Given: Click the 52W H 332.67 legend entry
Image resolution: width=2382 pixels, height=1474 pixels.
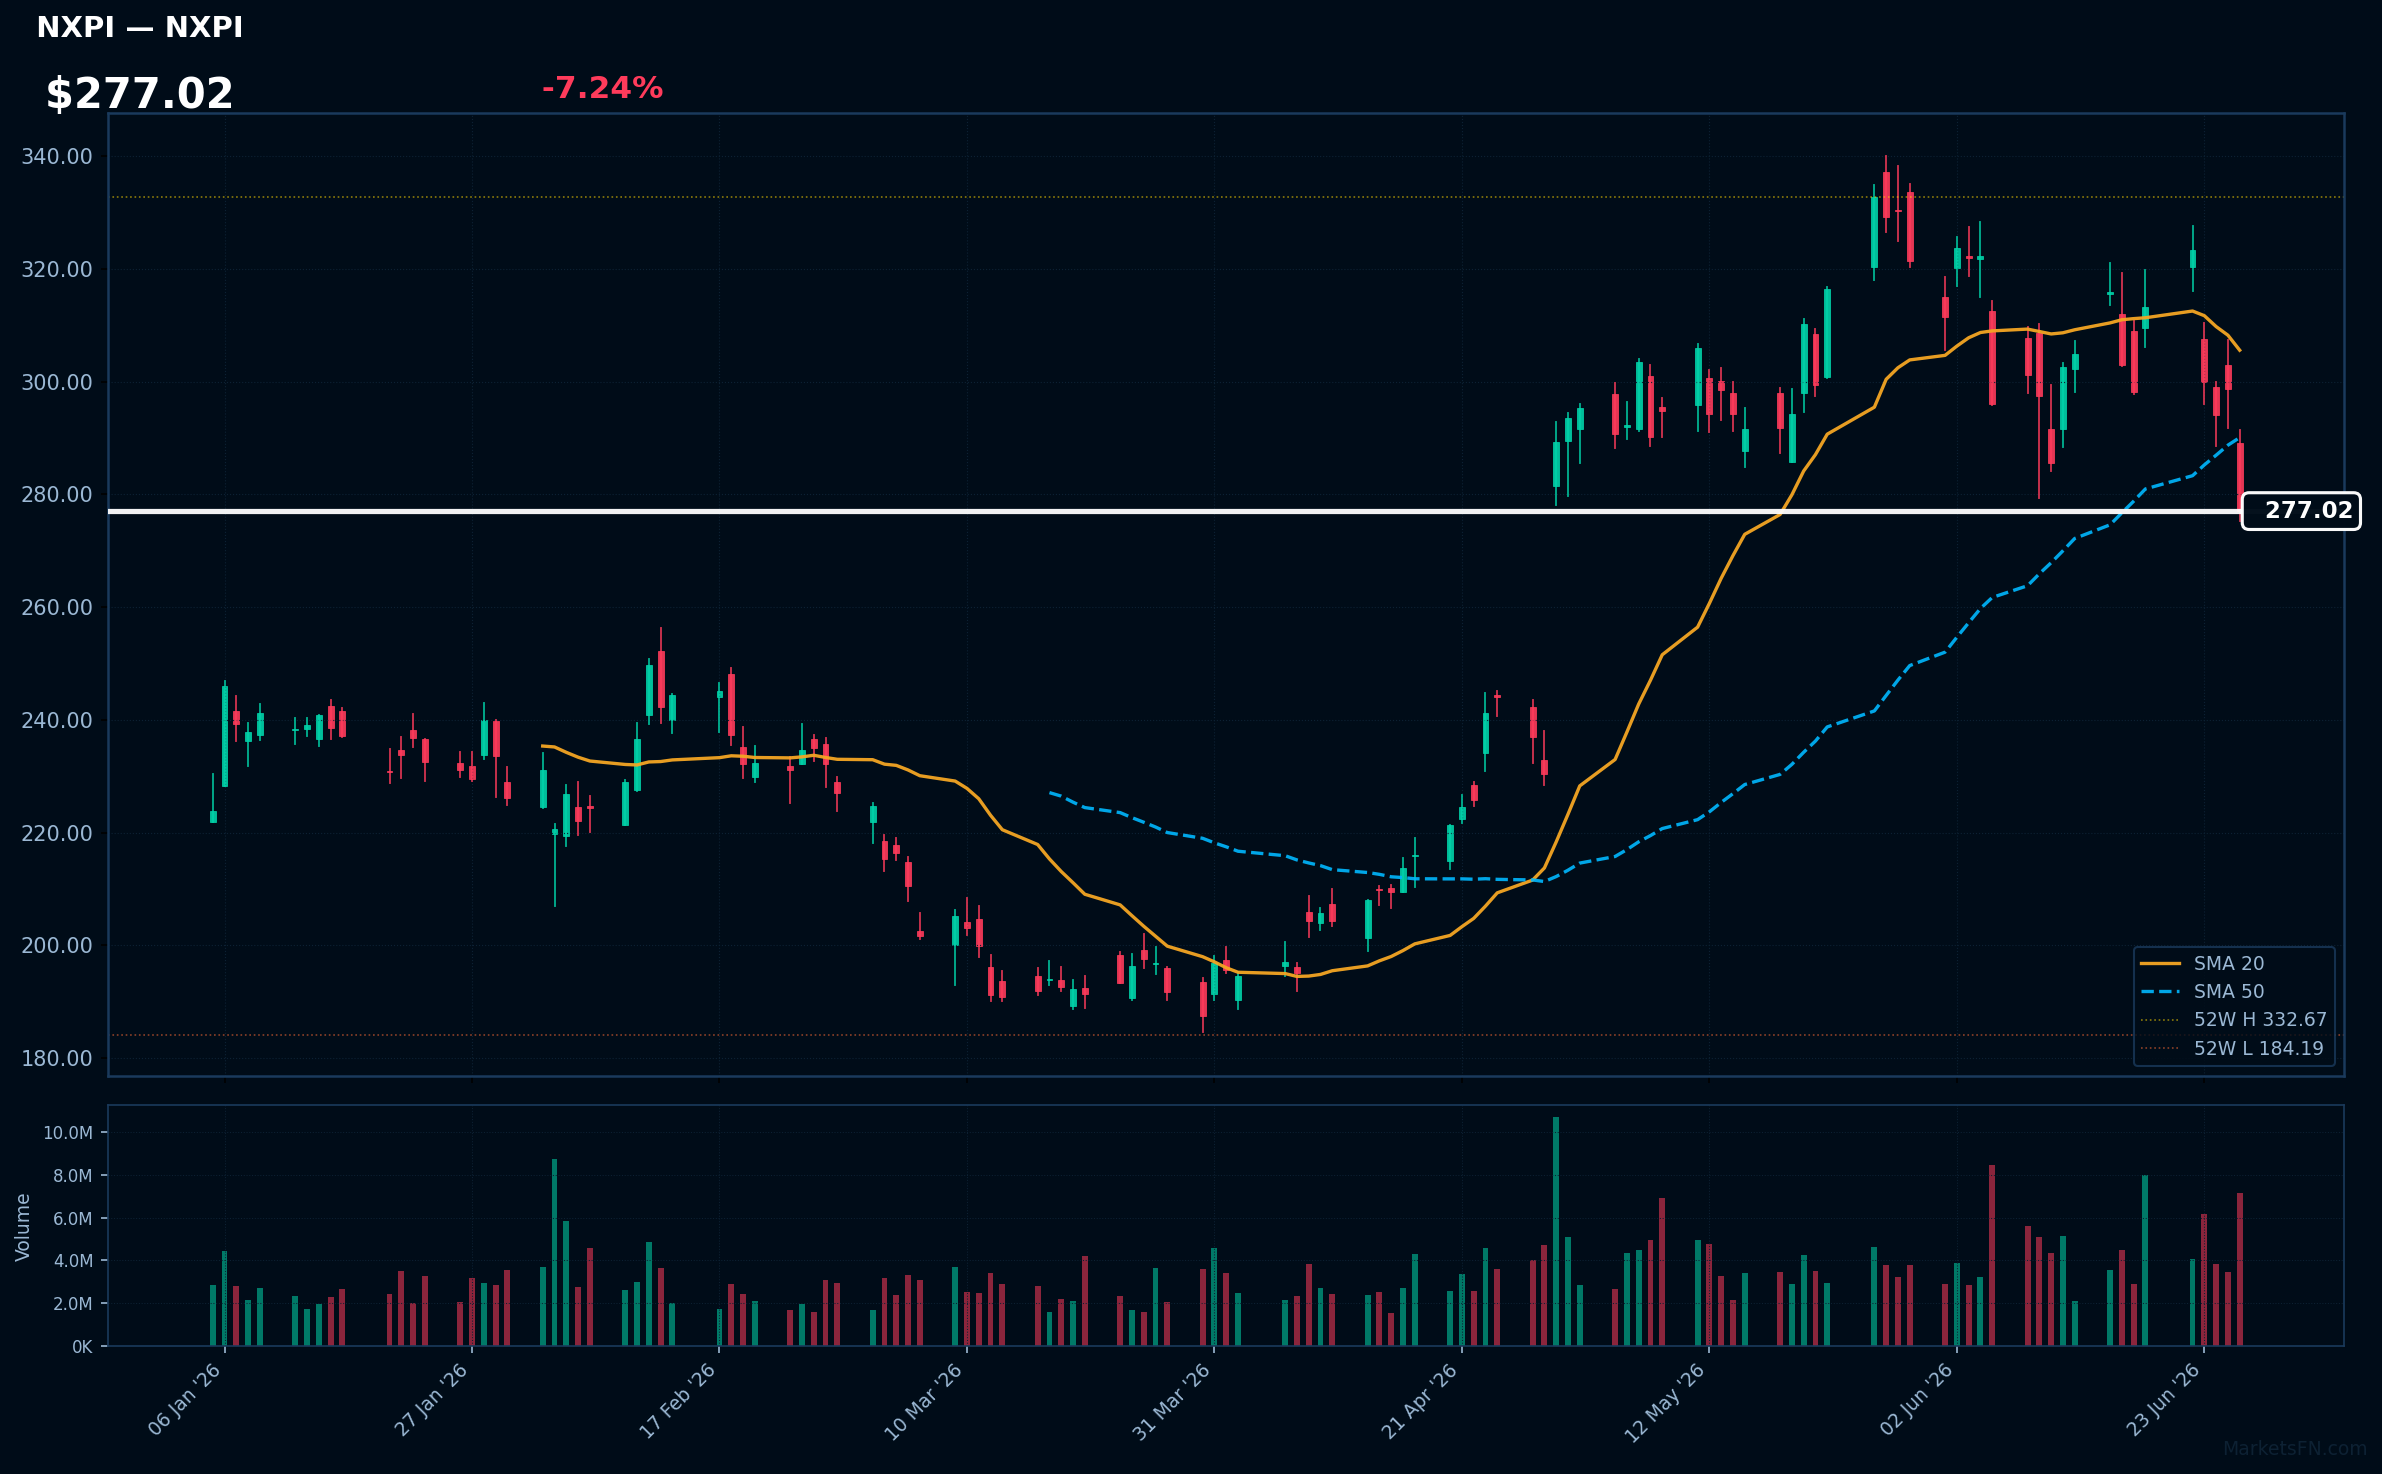Looking at the screenshot, I should (x=2234, y=1019).
